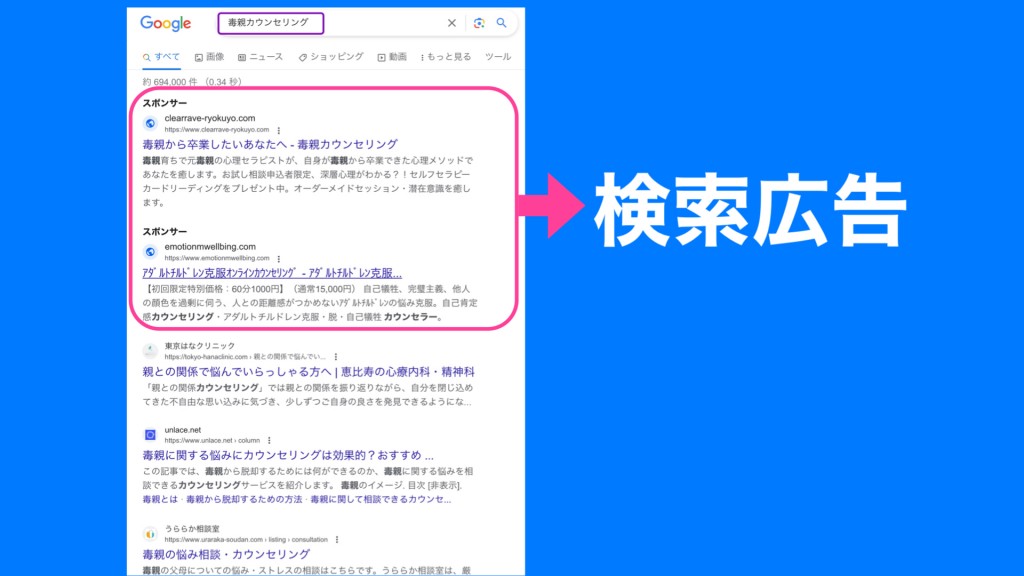Click the 東京はなクリニック favicon

tap(150, 351)
